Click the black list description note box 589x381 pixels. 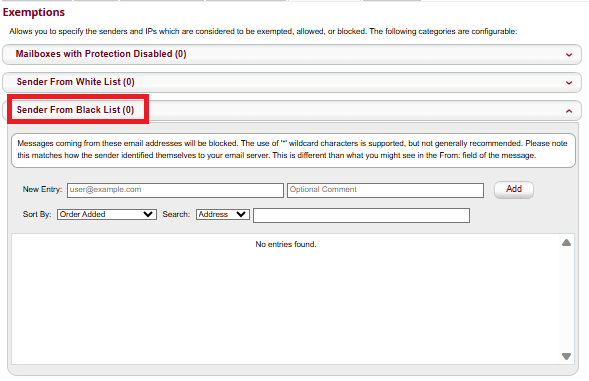point(293,150)
